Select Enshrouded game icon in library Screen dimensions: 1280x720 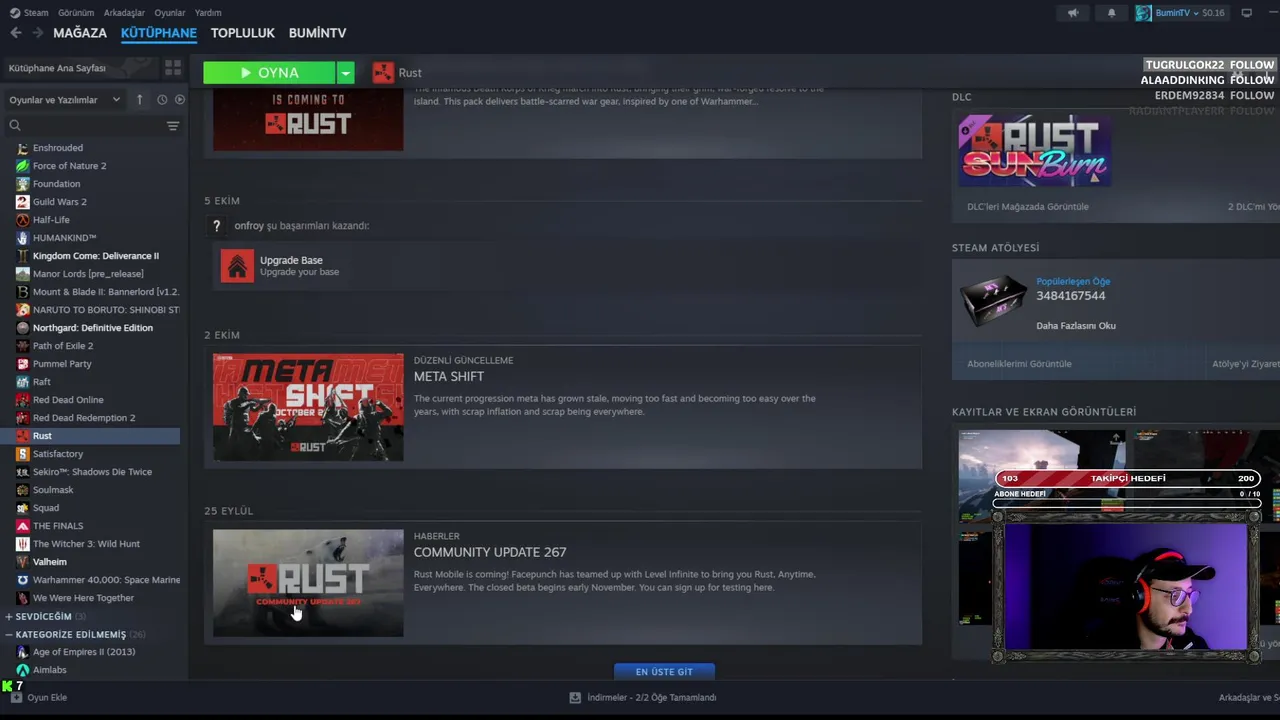point(22,148)
